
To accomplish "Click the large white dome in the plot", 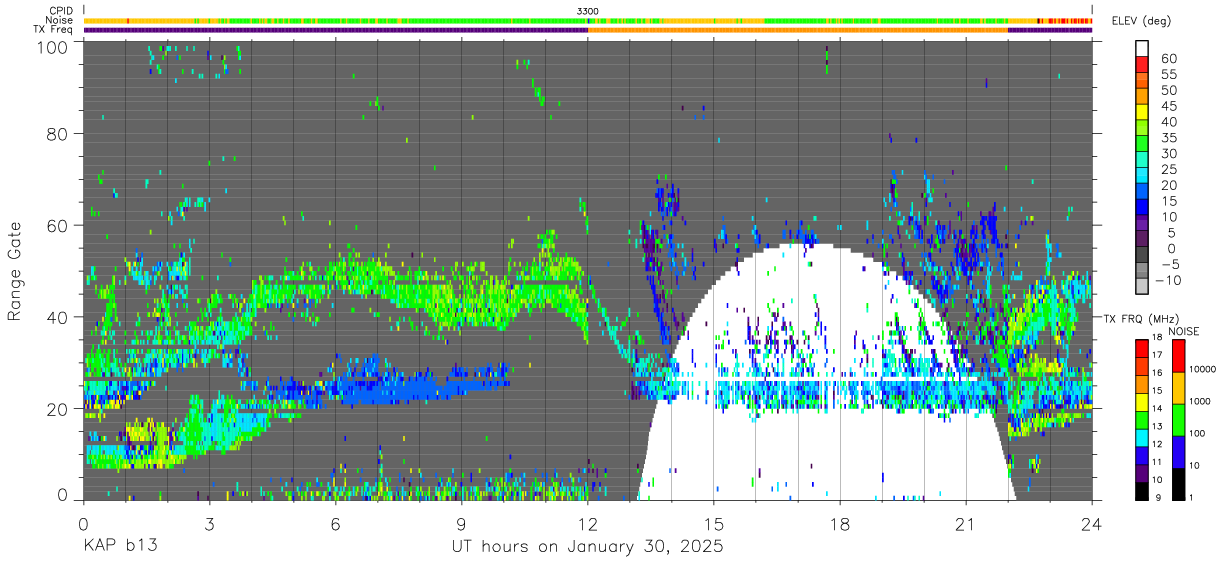I will (x=825, y=372).
